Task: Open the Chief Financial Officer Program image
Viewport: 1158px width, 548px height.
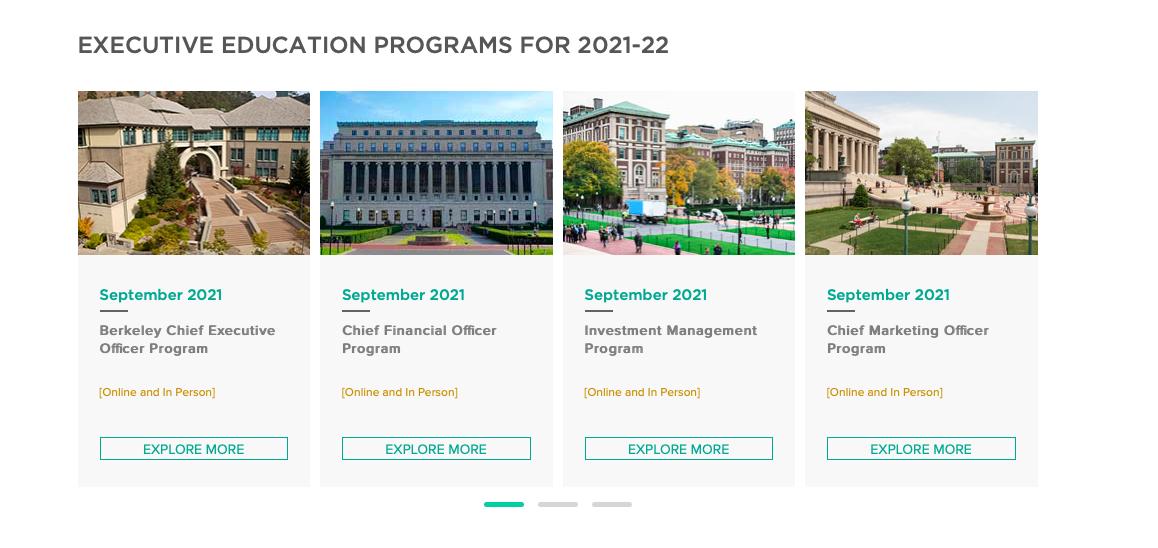Action: (436, 173)
